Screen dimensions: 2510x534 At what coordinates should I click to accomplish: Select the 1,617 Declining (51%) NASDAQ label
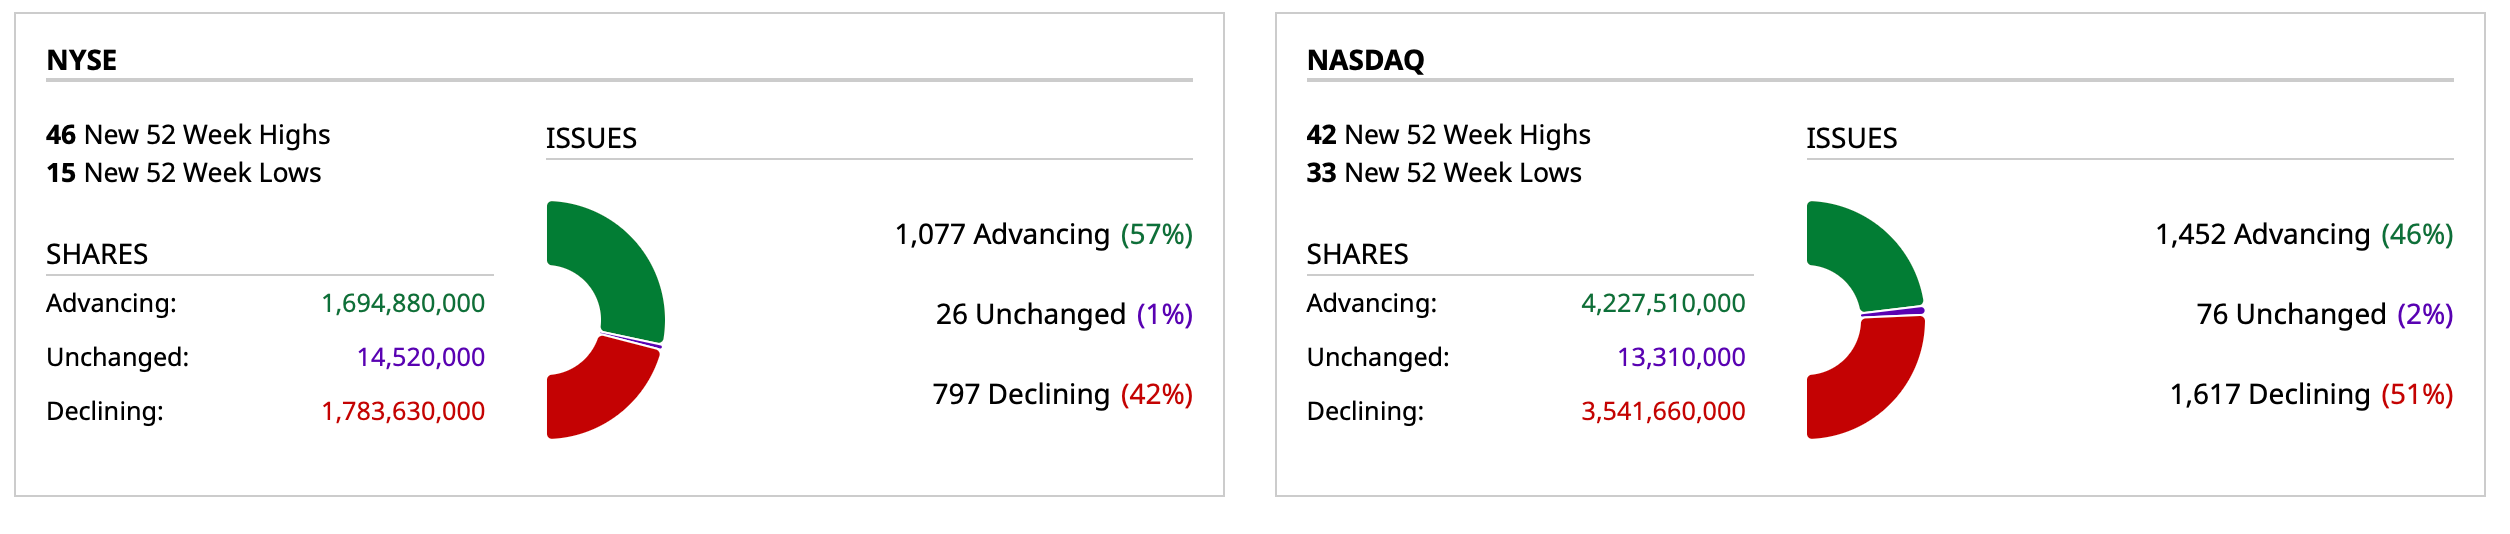click(2311, 394)
